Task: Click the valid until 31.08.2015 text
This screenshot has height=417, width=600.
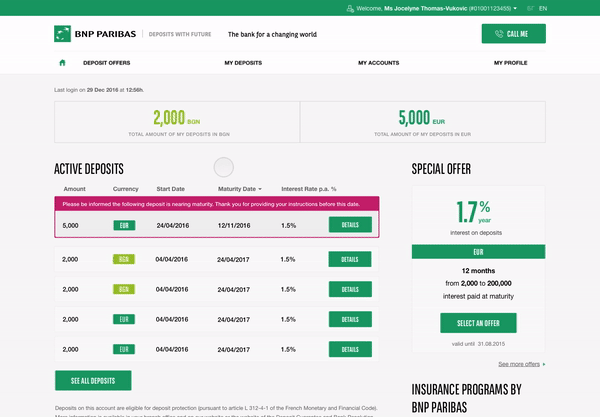Action: 478,344
